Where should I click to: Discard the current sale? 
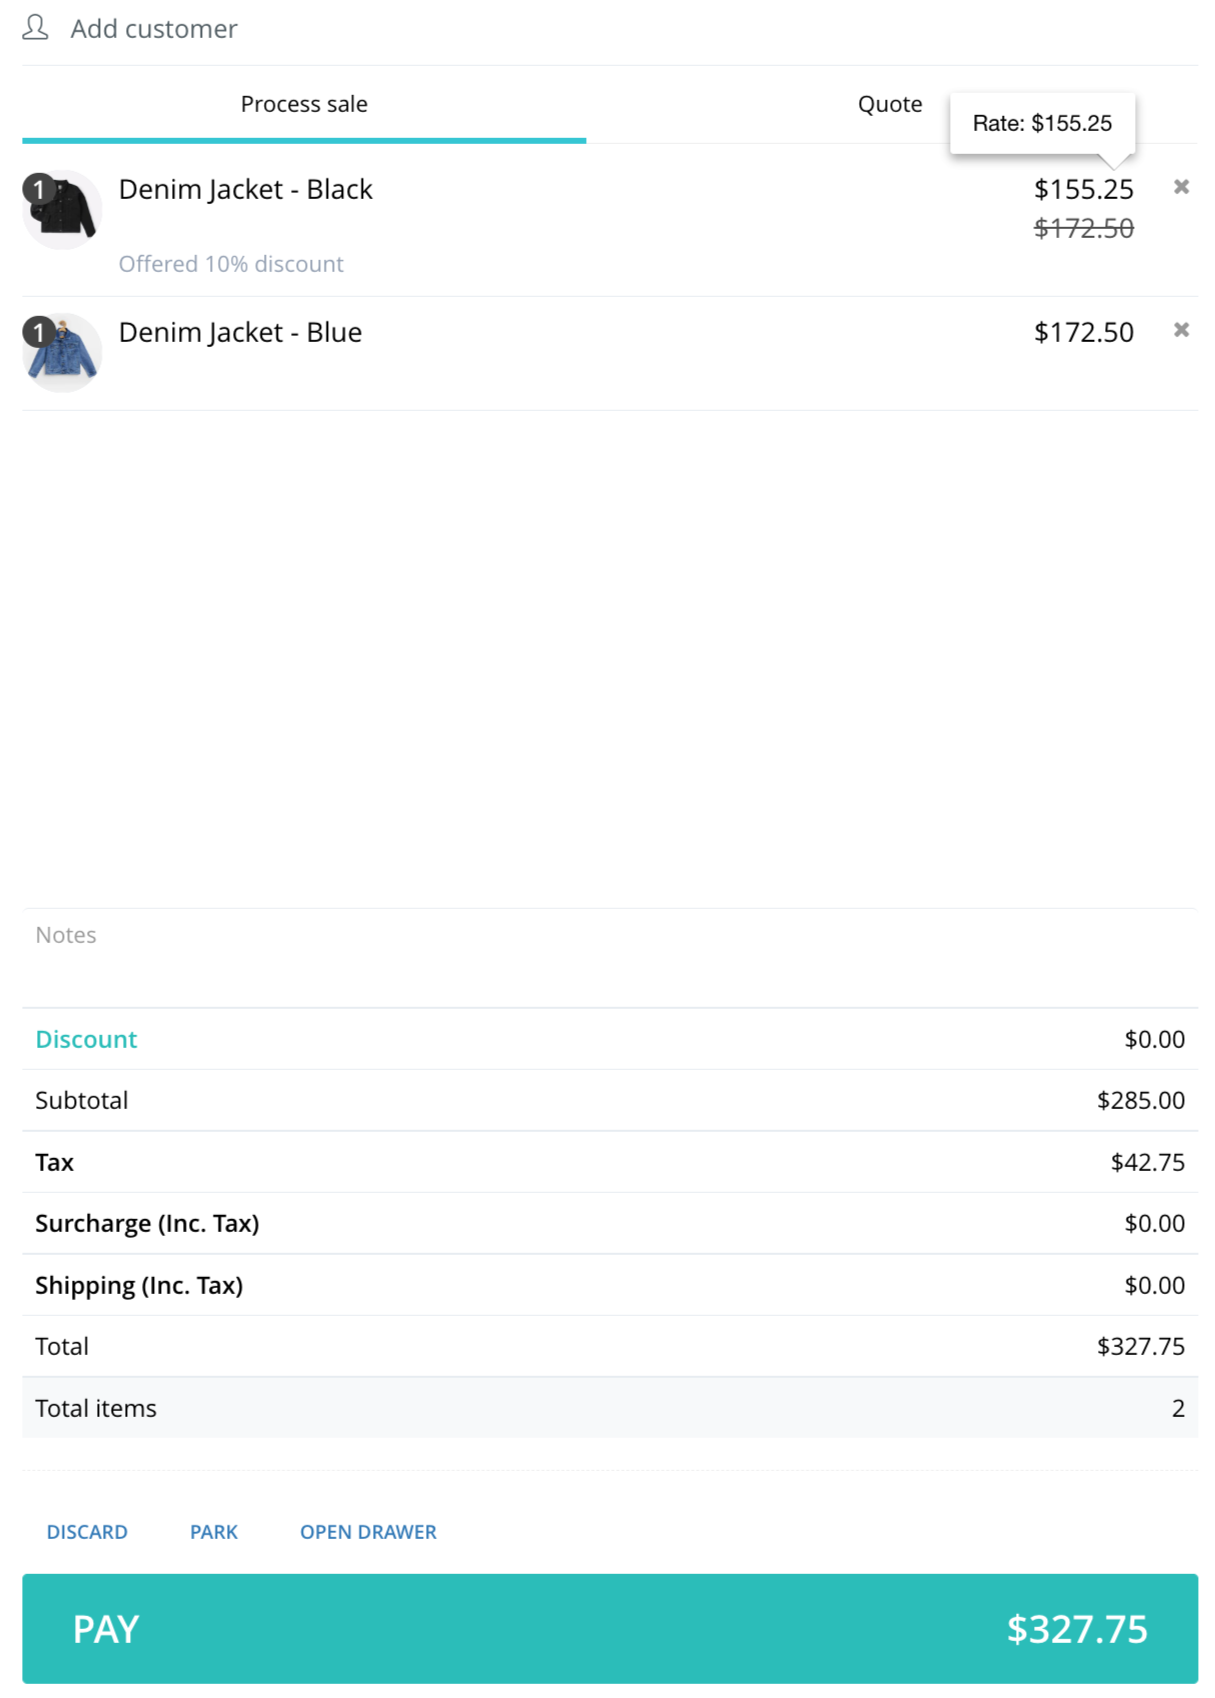(x=87, y=1532)
